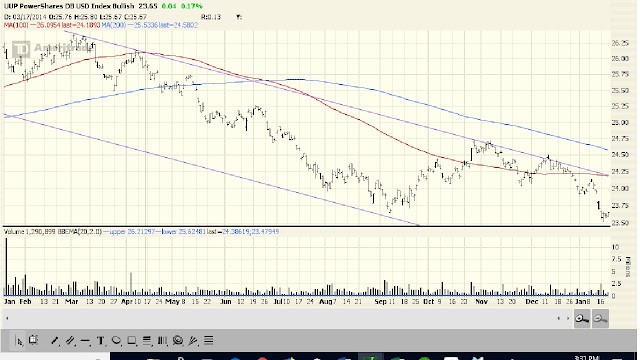Click the MA(200) blue indicator label
The image size is (640, 360).
[x=149, y=25]
